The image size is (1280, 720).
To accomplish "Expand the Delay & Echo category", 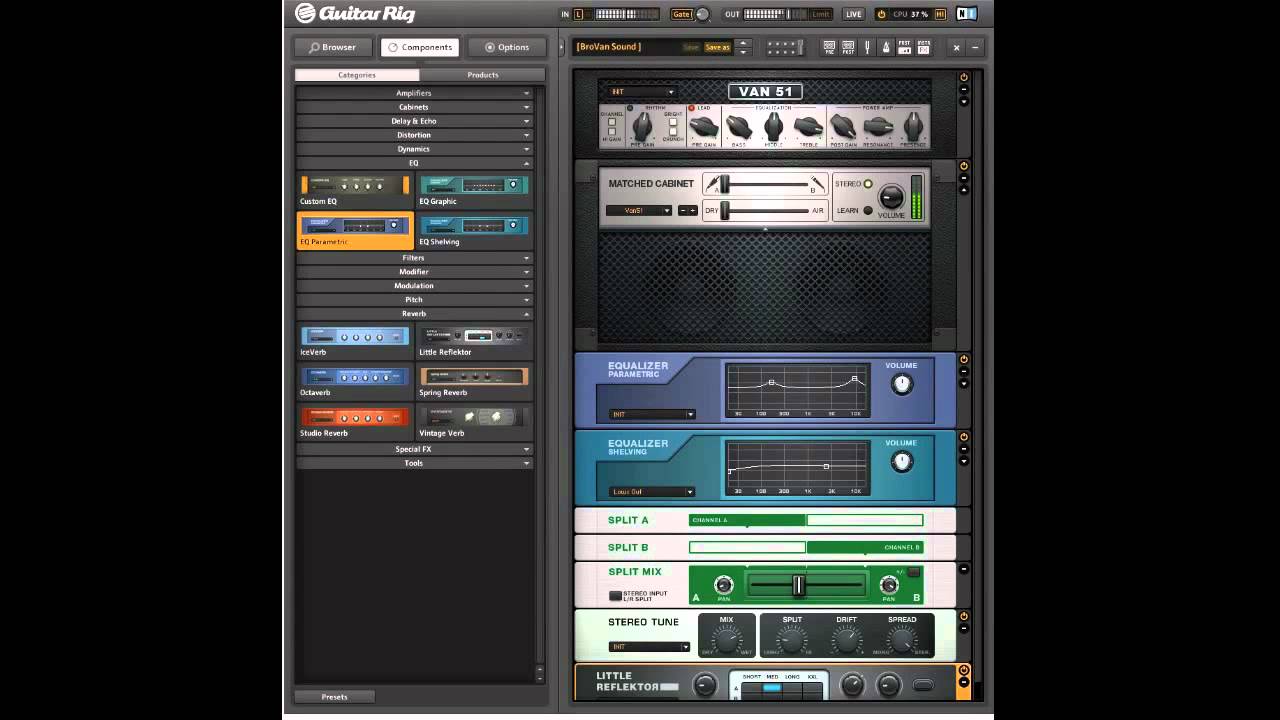I will [x=414, y=121].
